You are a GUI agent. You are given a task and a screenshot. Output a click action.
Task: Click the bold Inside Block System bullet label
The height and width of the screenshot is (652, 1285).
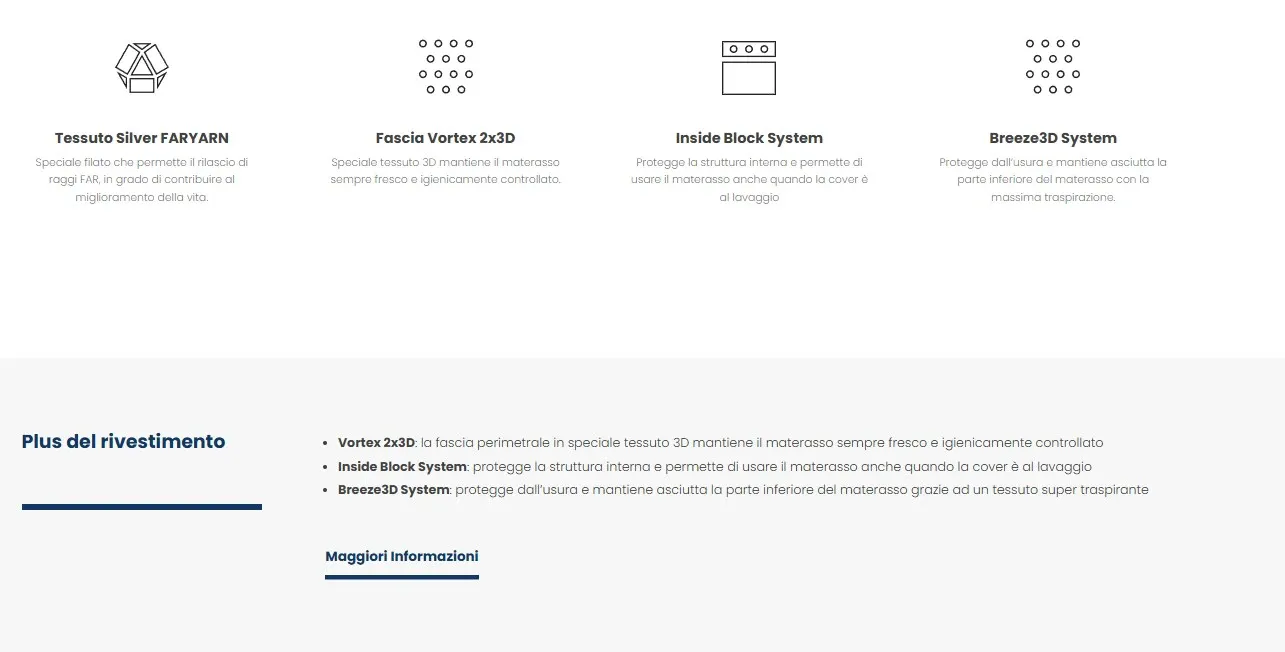point(402,467)
